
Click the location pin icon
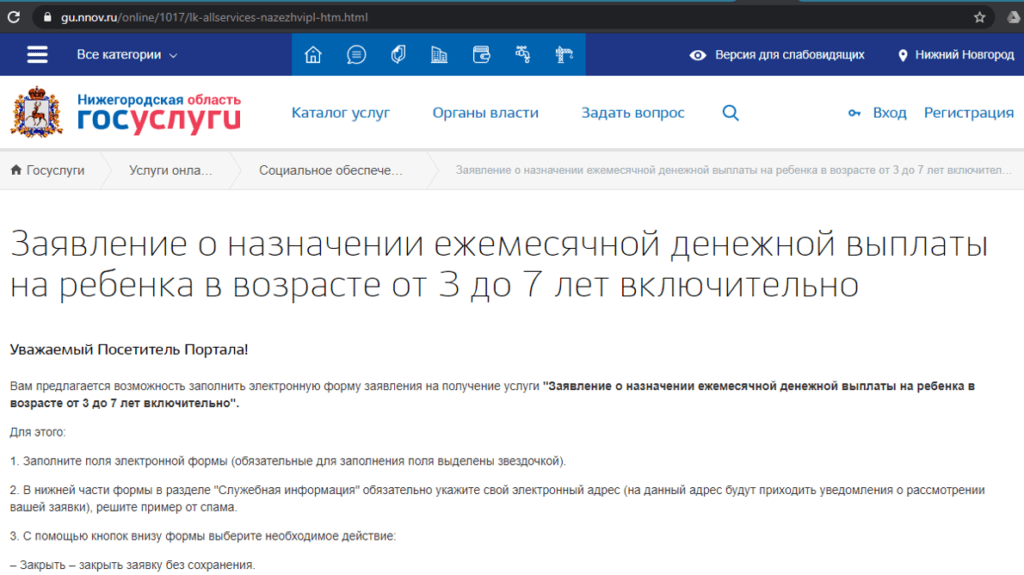903,56
